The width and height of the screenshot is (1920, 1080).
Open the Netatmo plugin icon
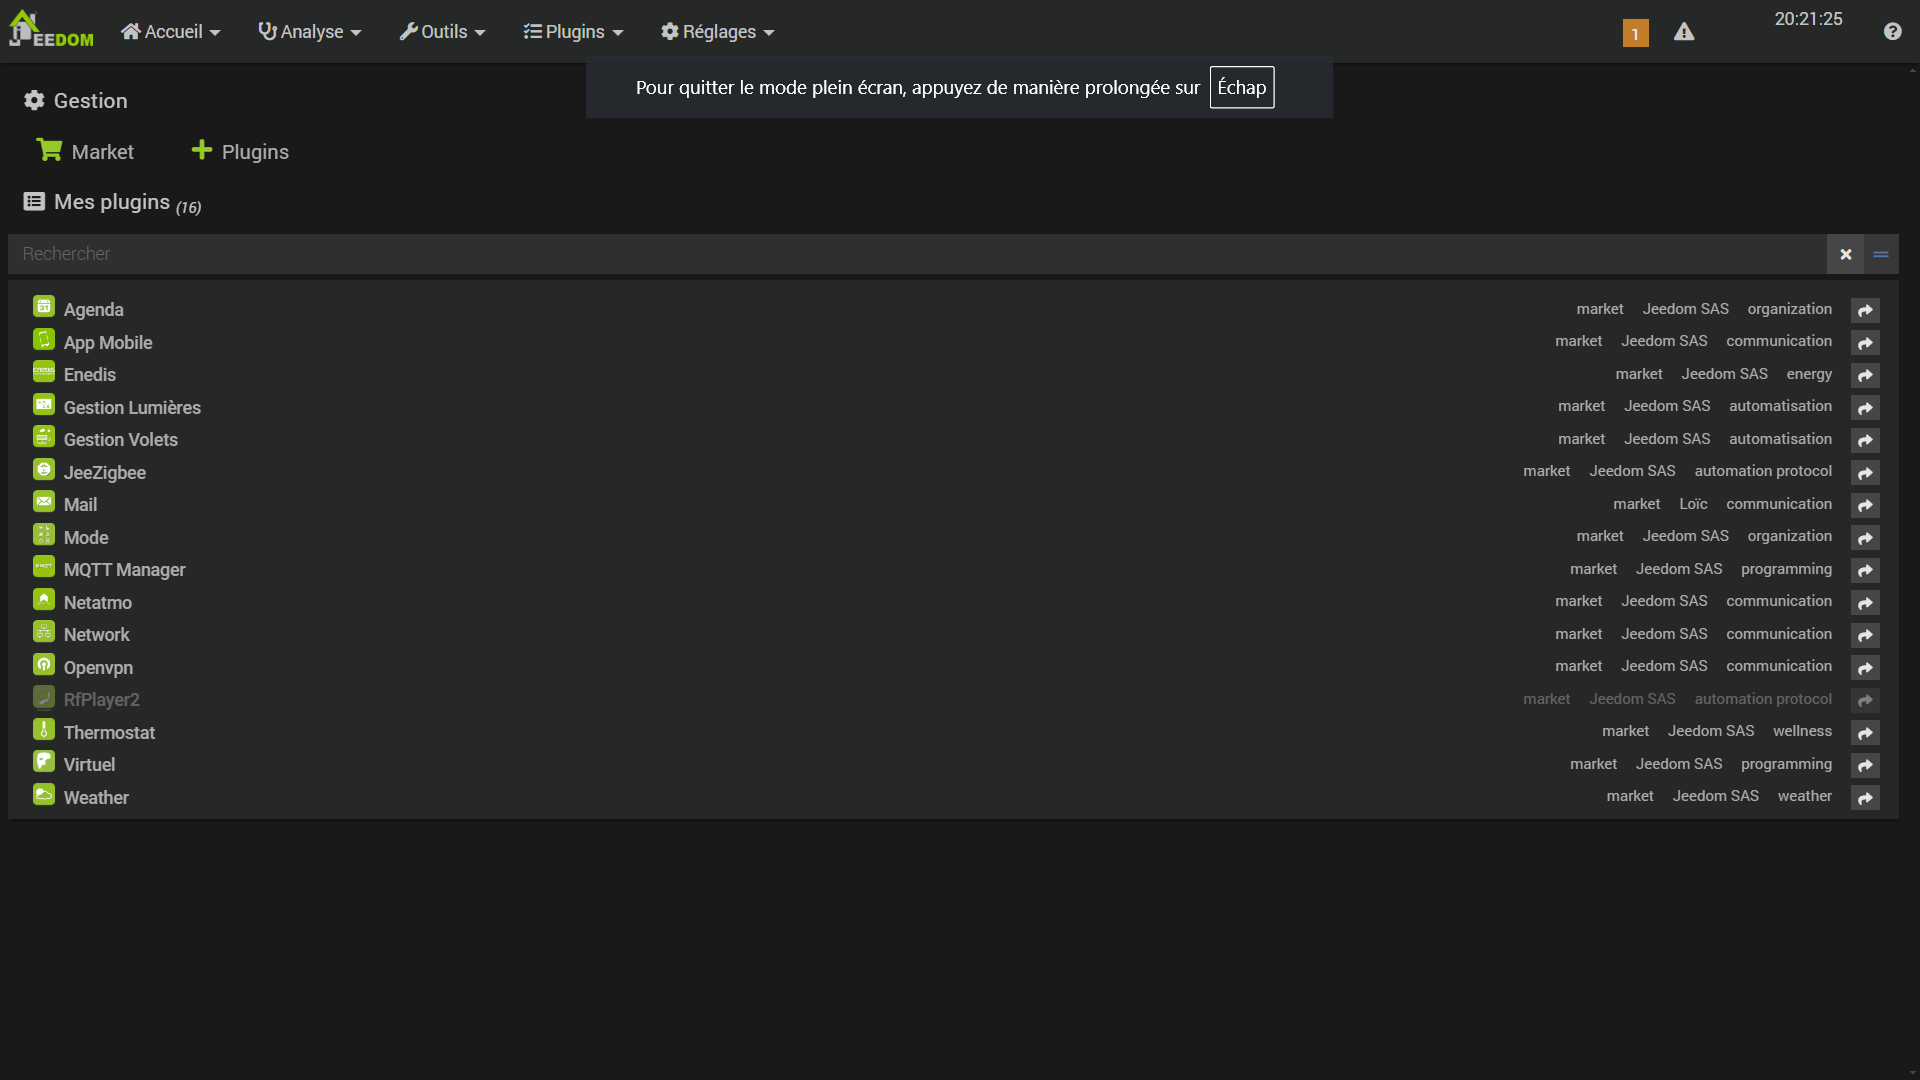(44, 599)
